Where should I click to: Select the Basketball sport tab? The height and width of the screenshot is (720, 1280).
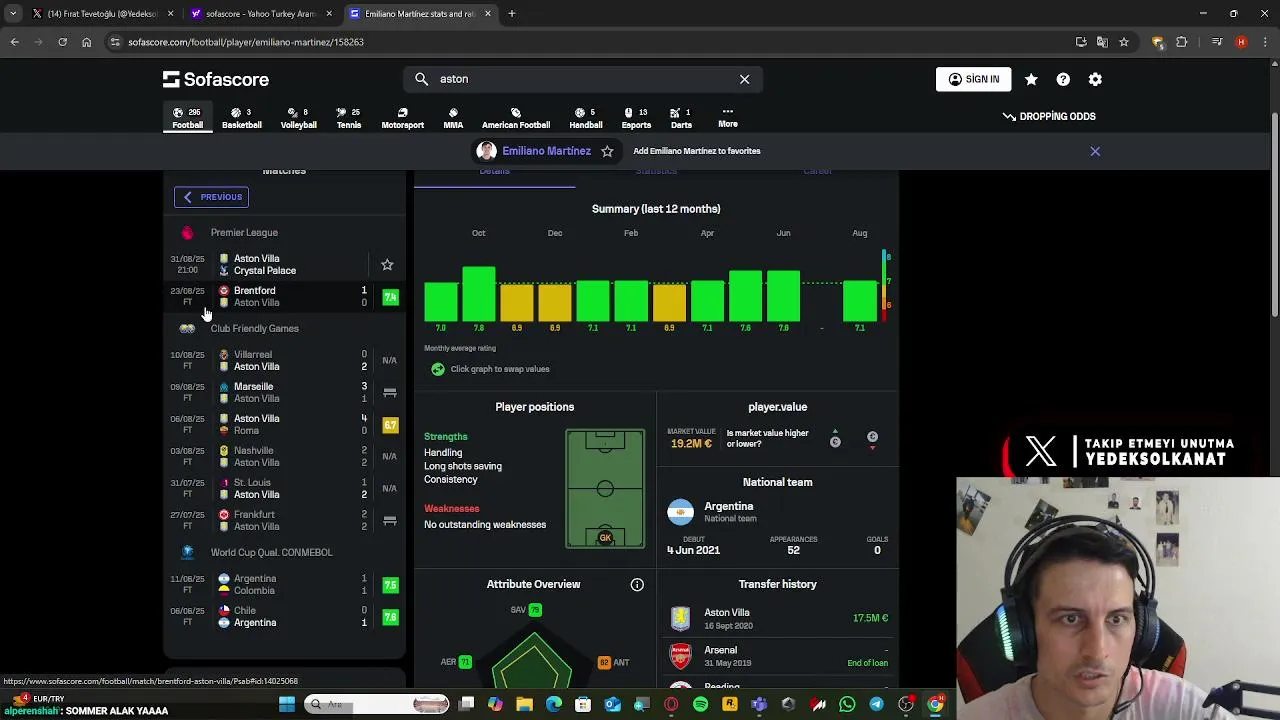(241, 118)
